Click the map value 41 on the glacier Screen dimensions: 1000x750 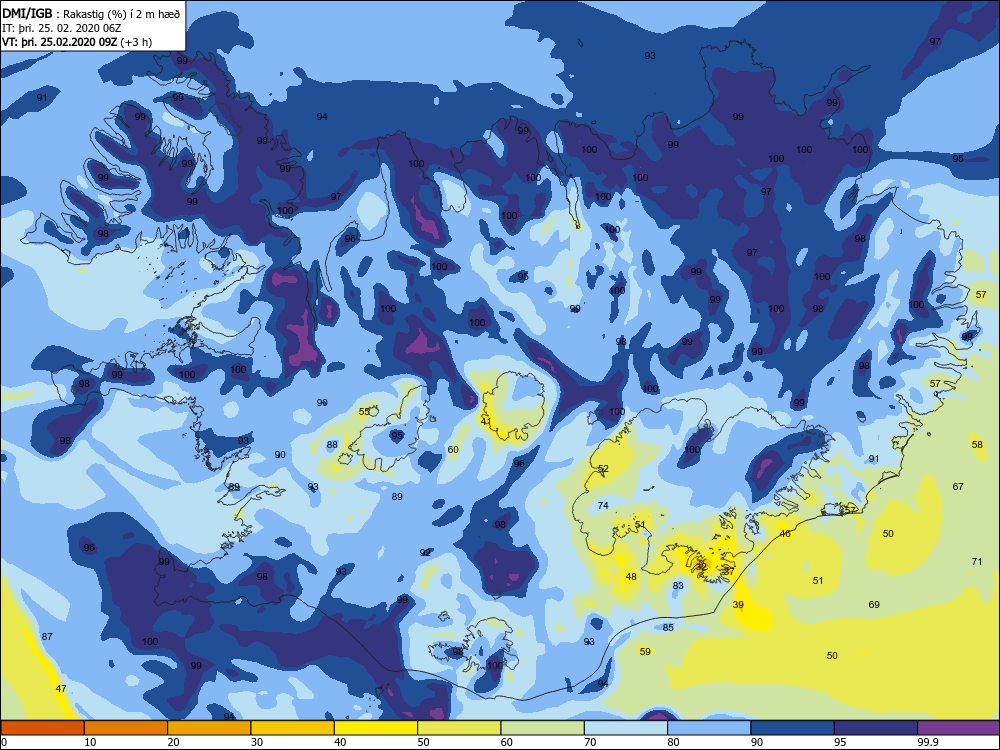click(x=486, y=422)
